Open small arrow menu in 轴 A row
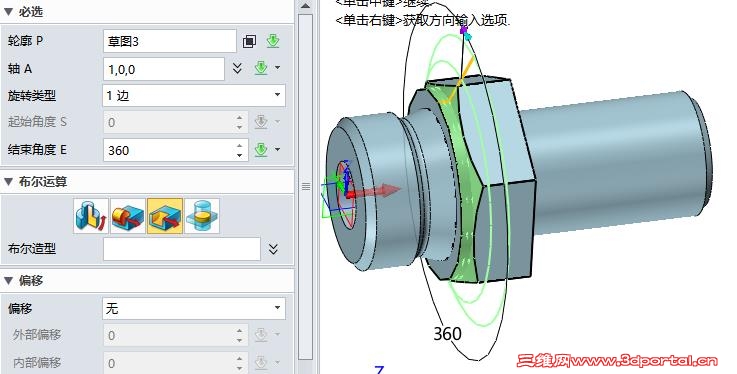Image resolution: width=737 pixels, height=374 pixels. pos(277,68)
